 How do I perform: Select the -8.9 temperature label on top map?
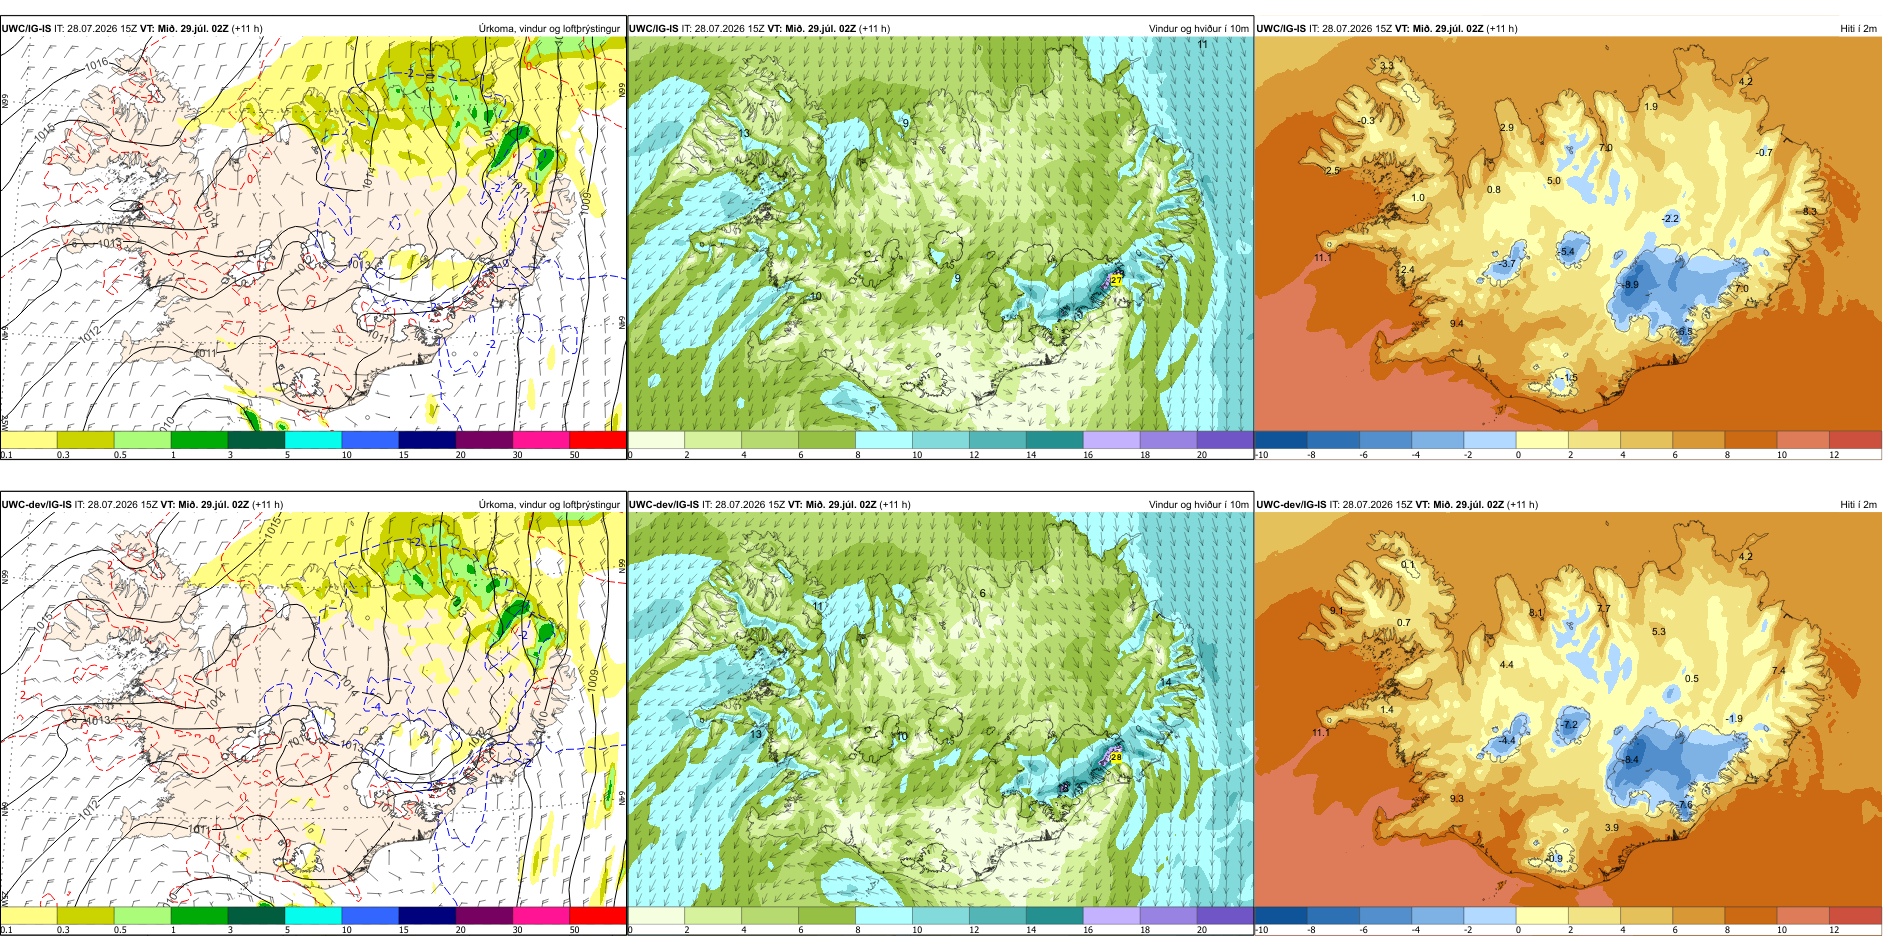click(1629, 285)
